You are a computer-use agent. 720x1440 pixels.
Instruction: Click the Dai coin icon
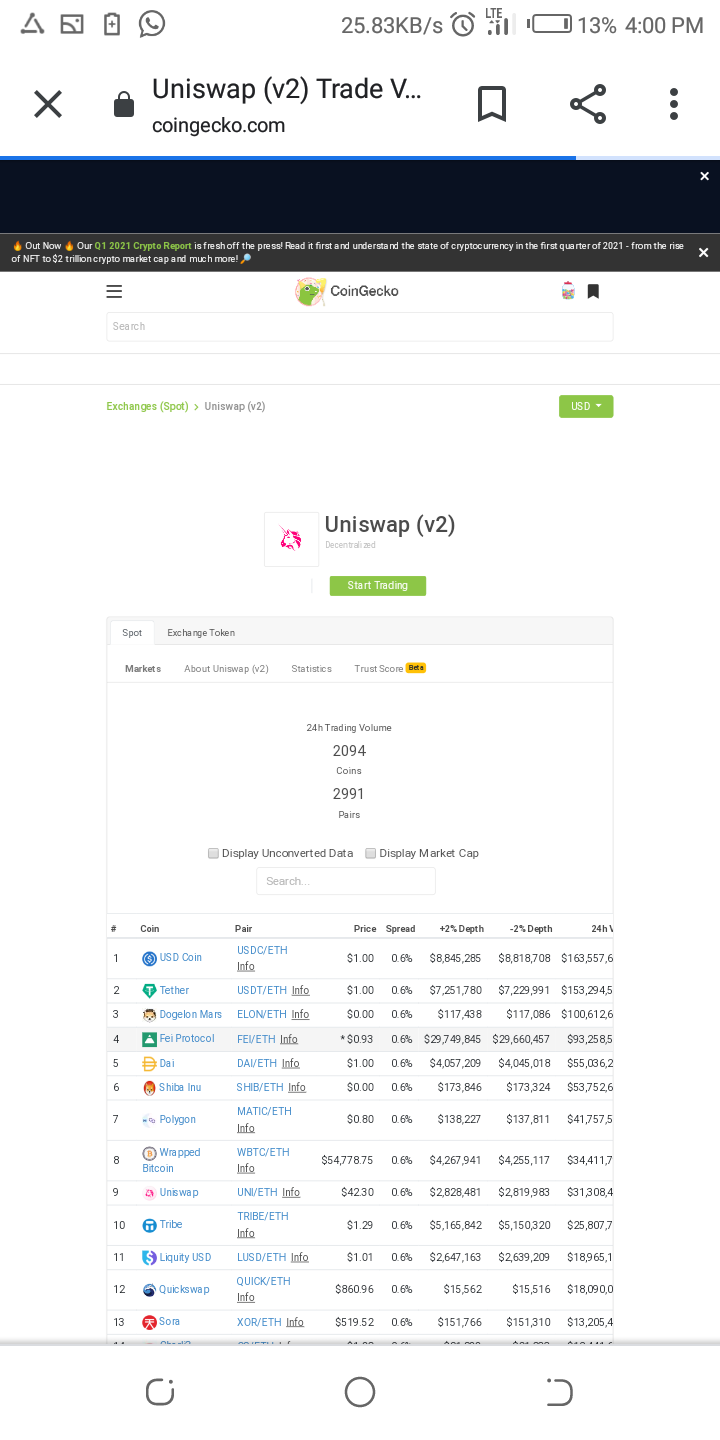tap(149, 1063)
